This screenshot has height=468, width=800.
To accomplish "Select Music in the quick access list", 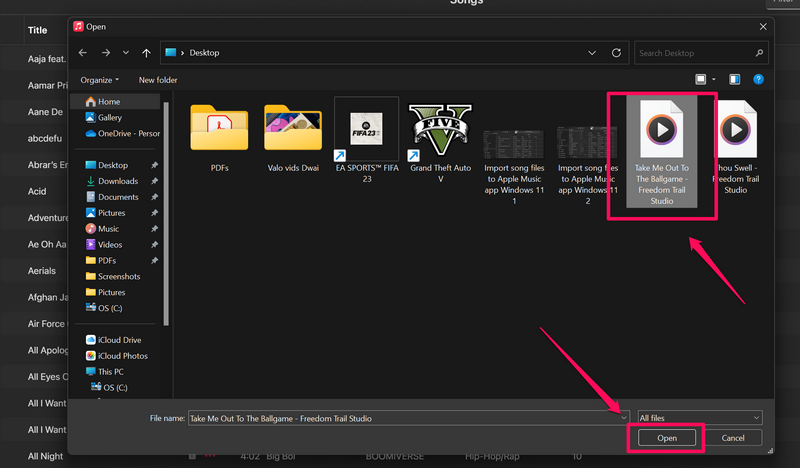I will tap(108, 229).
